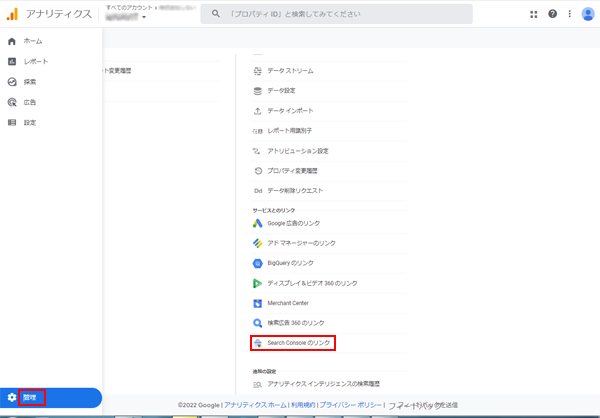Screen dimensions: 600x418
Task: Open the Advertising icon in sidebar
Action: point(12,102)
